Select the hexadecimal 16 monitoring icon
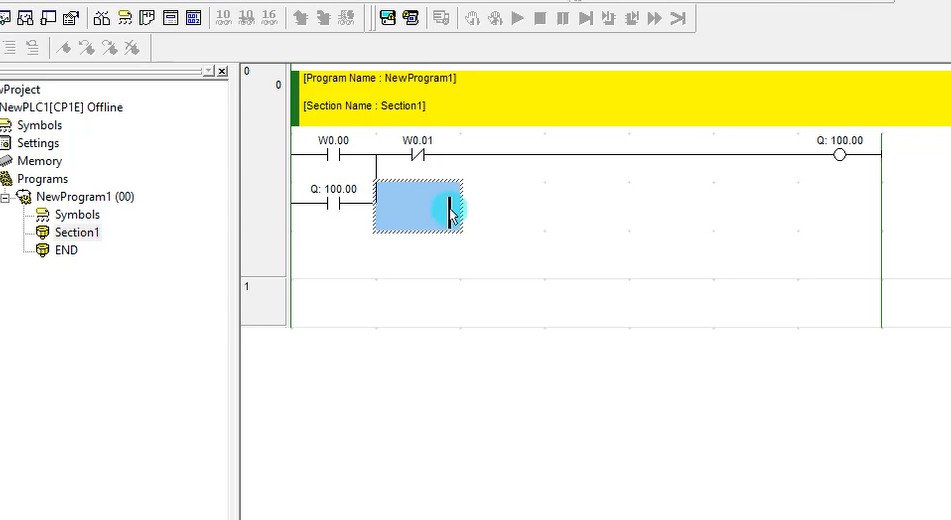Screen dimensions: 951x520 pyautogui.click(x=269, y=18)
